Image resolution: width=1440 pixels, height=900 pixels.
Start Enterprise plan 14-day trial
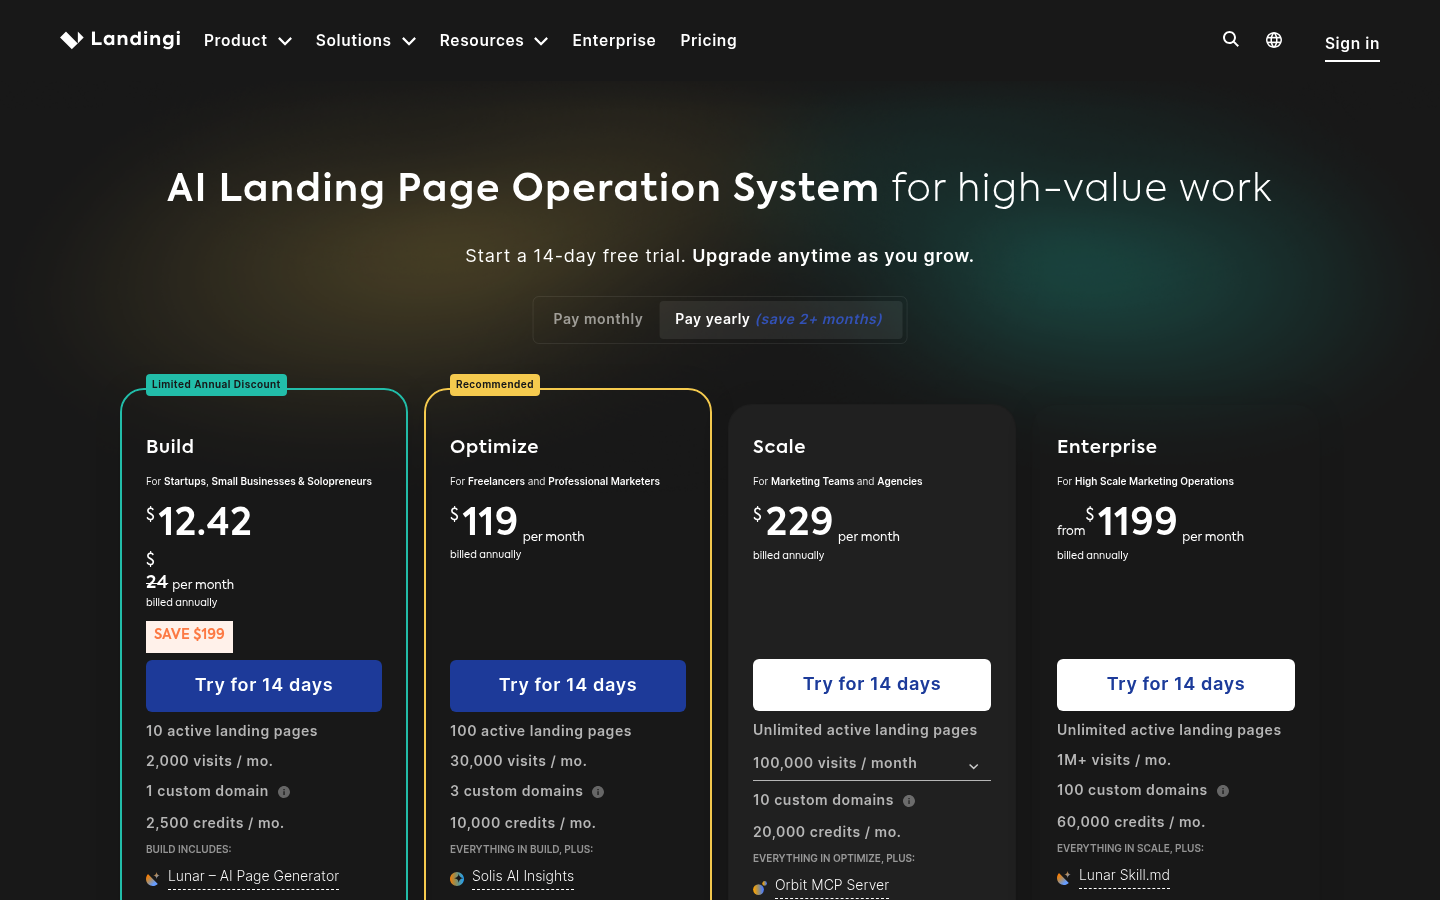[x=1176, y=685]
